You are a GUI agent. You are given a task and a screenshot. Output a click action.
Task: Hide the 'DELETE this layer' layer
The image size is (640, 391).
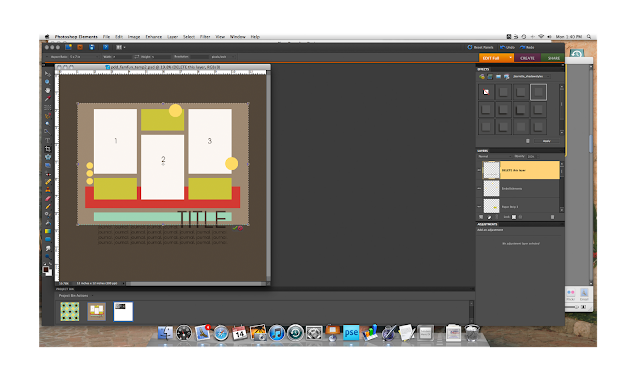[479, 170]
